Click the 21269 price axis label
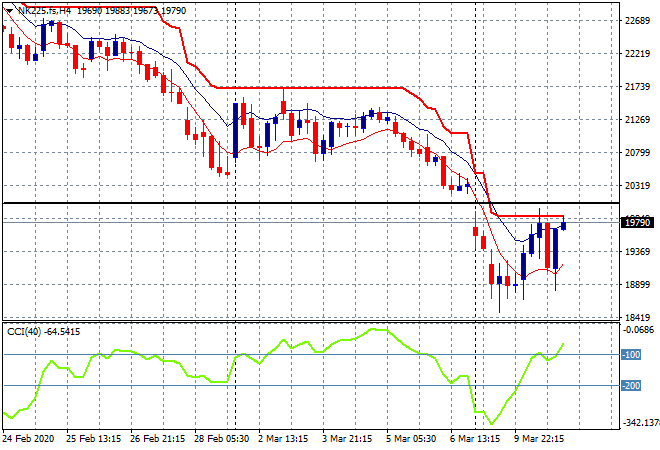The image size is (660, 450). click(x=637, y=120)
